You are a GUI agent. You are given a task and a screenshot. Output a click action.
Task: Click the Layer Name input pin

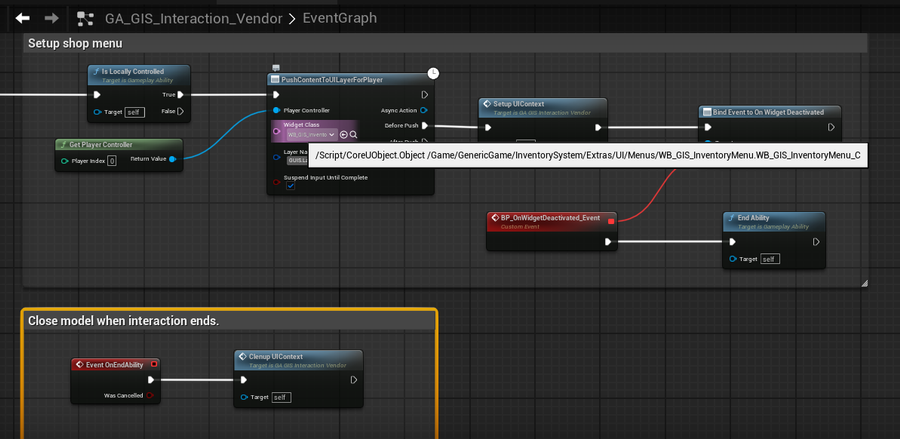click(x=276, y=157)
